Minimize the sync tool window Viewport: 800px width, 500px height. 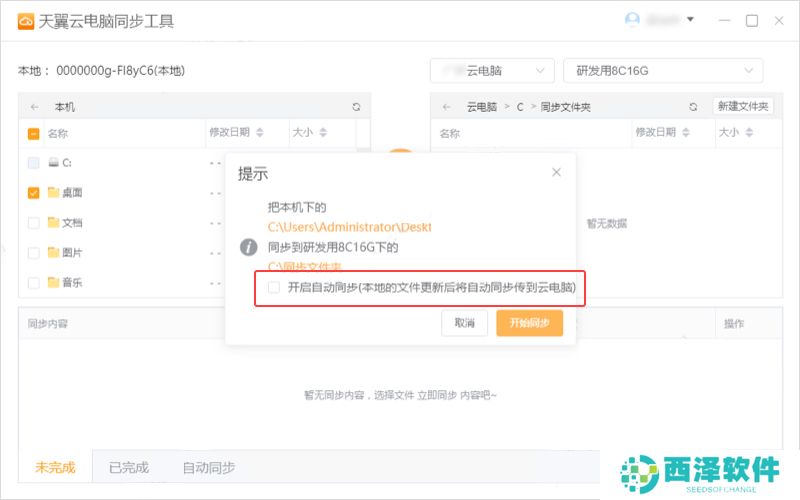tap(724, 21)
